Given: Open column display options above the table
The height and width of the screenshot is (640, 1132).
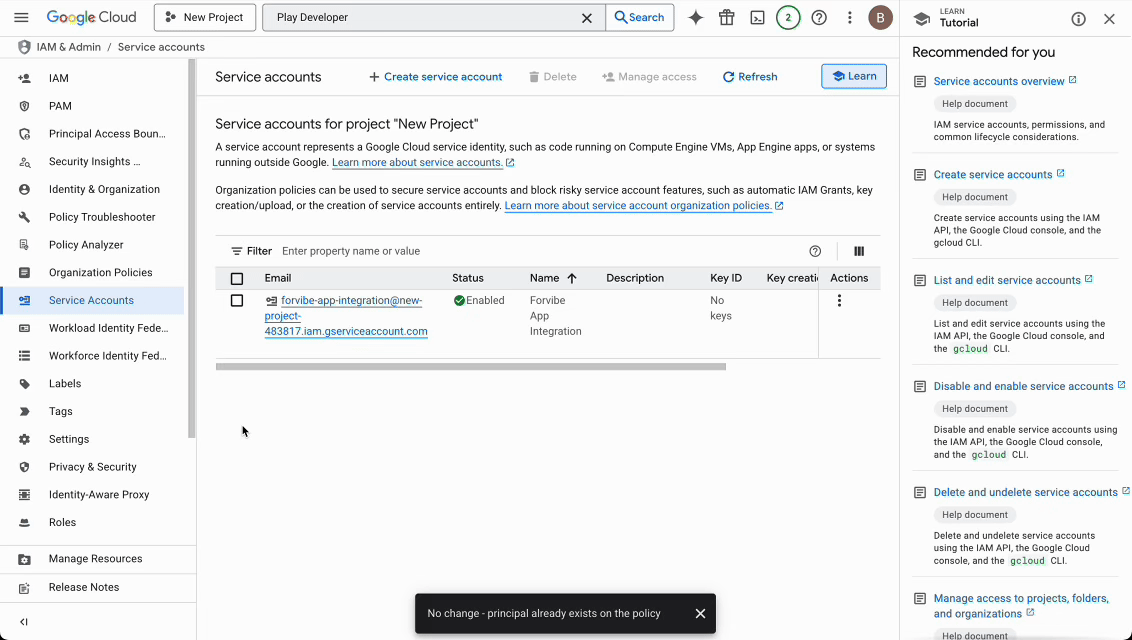Looking at the screenshot, I should 858,250.
